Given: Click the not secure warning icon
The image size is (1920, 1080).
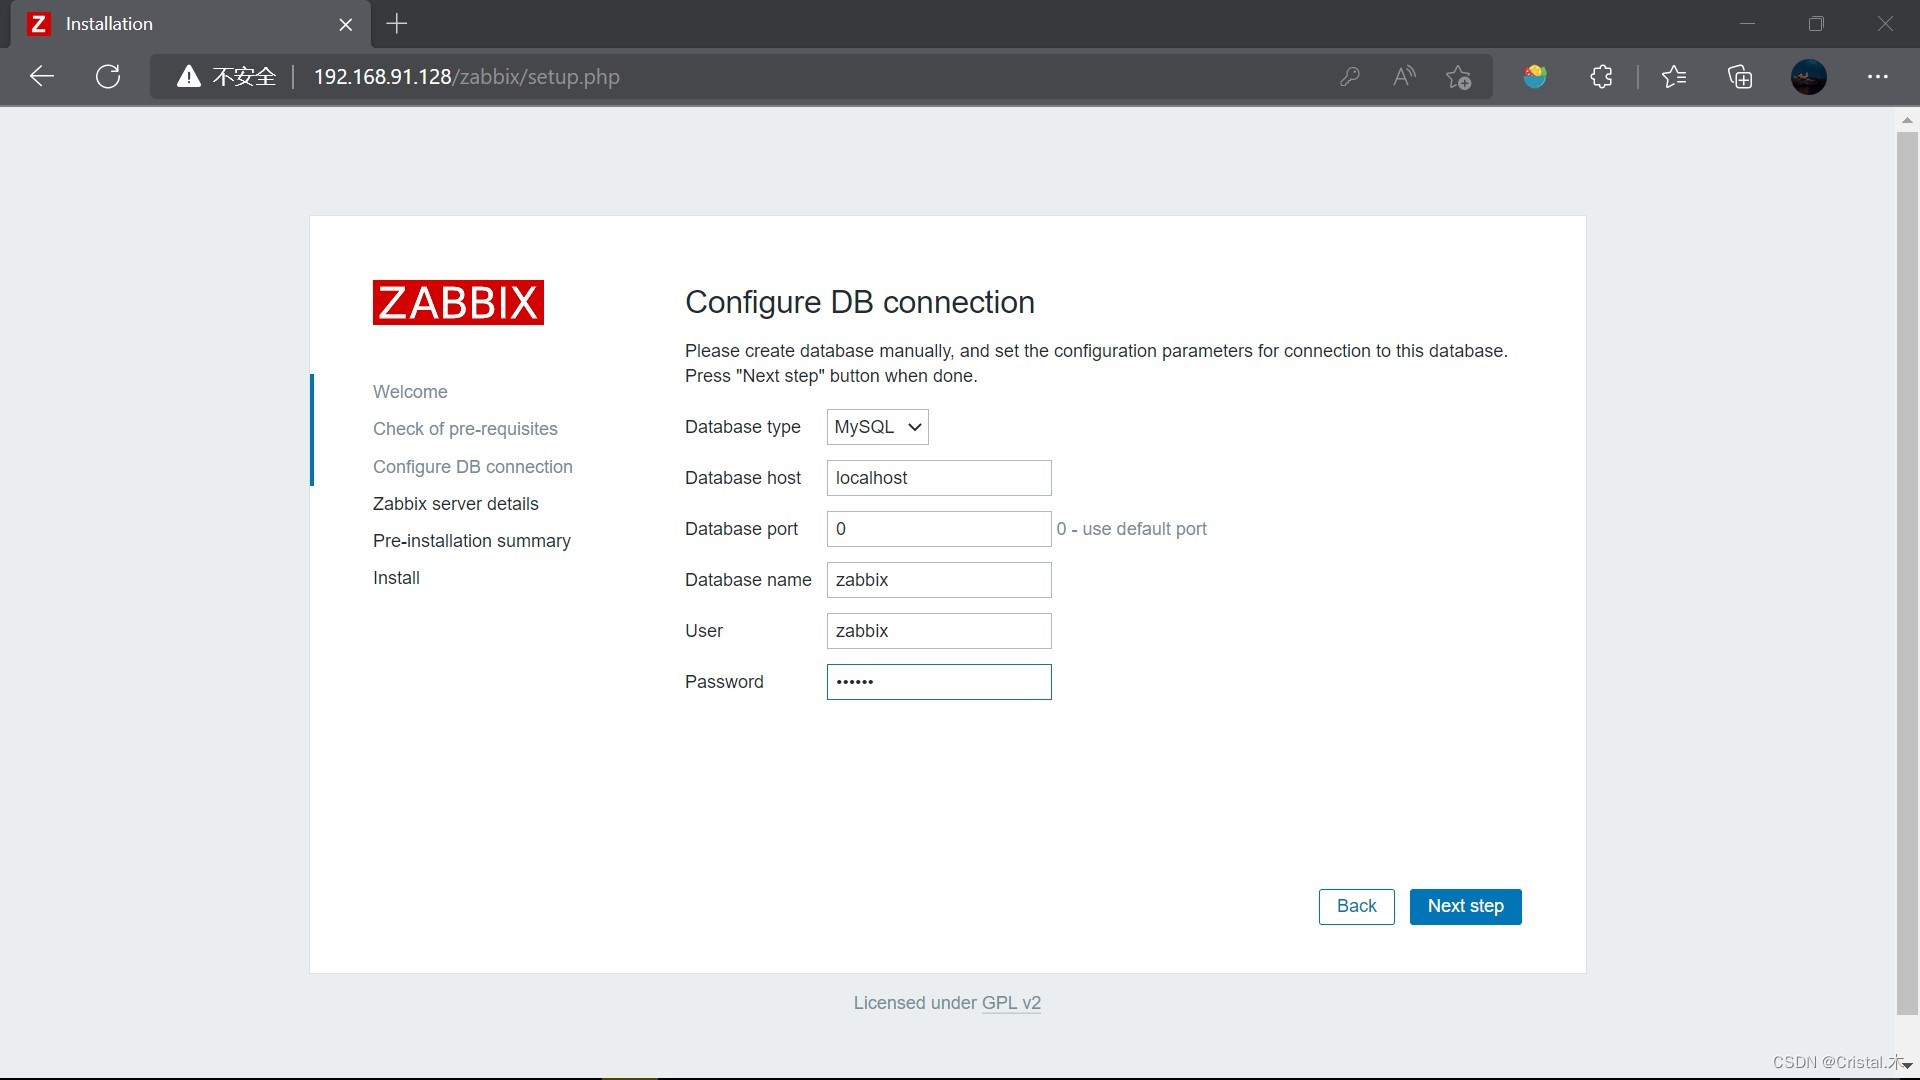Looking at the screenshot, I should pyautogui.click(x=189, y=77).
